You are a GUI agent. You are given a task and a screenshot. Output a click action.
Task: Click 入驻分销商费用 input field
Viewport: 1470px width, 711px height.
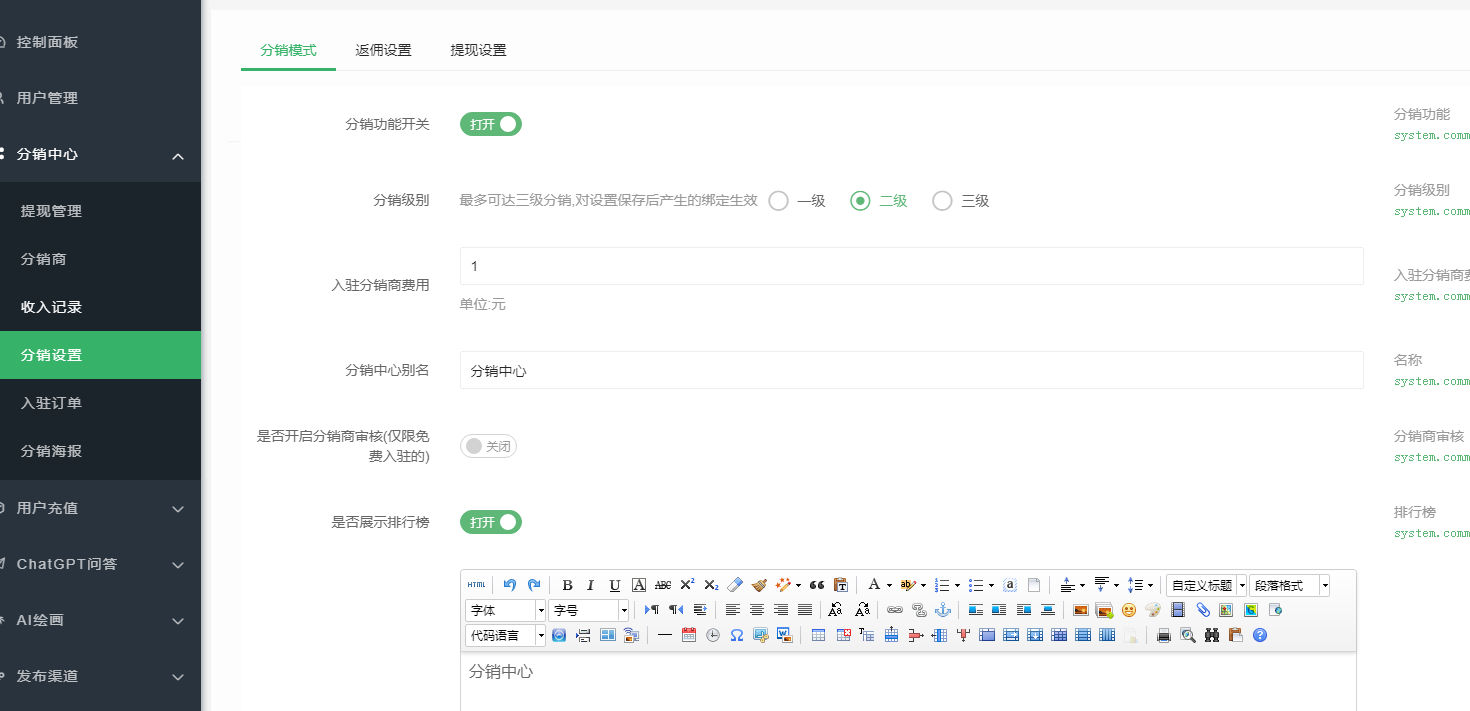(911, 266)
